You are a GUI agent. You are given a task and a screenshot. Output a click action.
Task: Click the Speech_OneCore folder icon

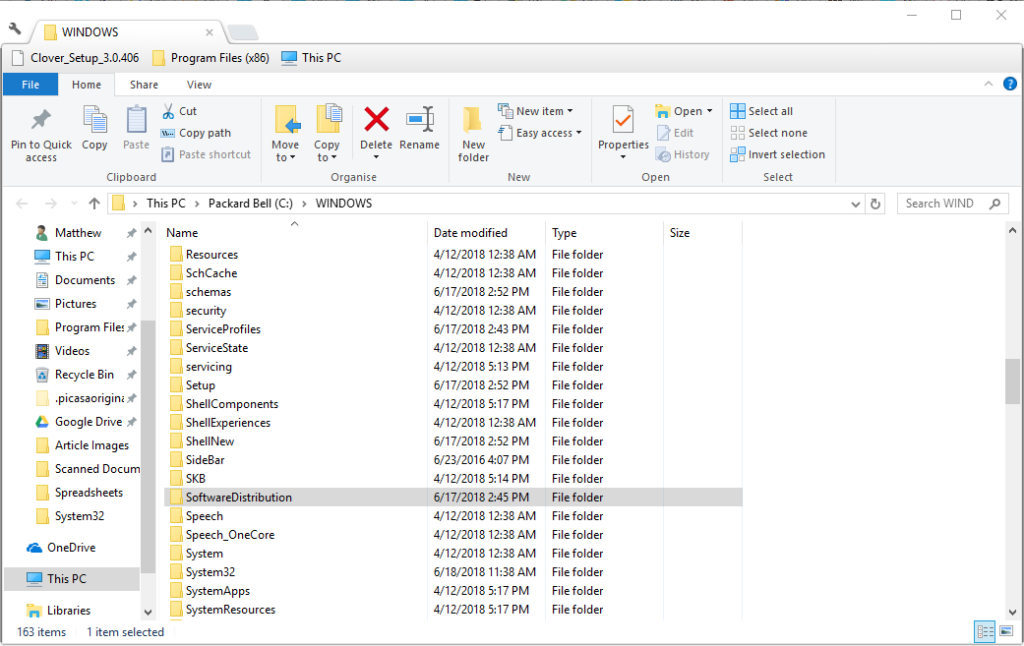(176, 535)
